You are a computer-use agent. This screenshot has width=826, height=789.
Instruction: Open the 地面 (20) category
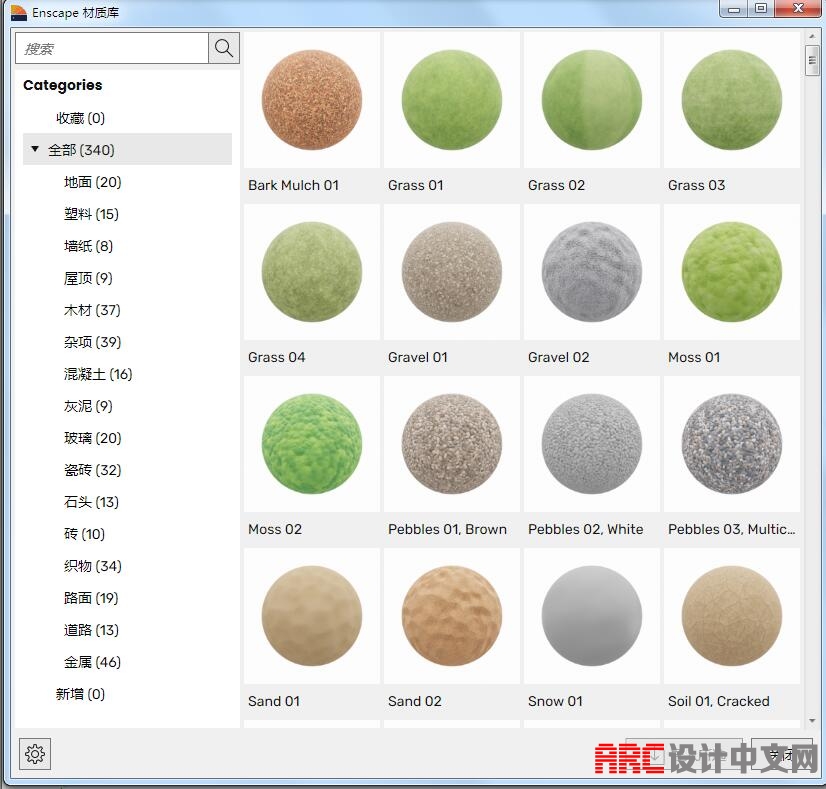[x=93, y=182]
